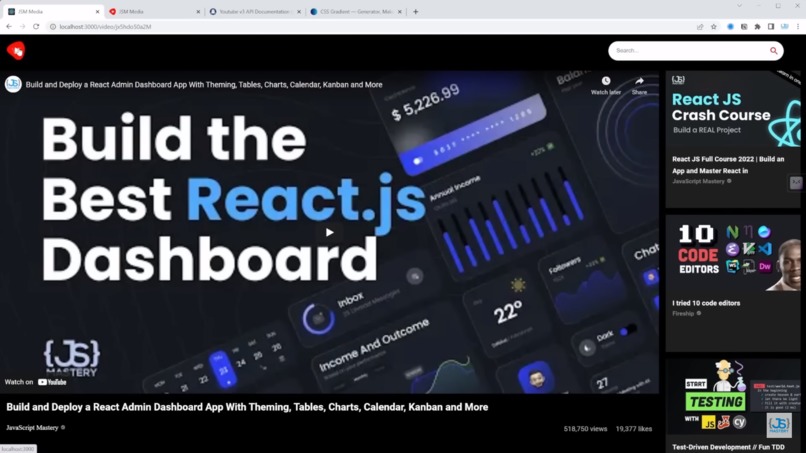
Task: Click the share page icon in address bar
Action: (700, 27)
